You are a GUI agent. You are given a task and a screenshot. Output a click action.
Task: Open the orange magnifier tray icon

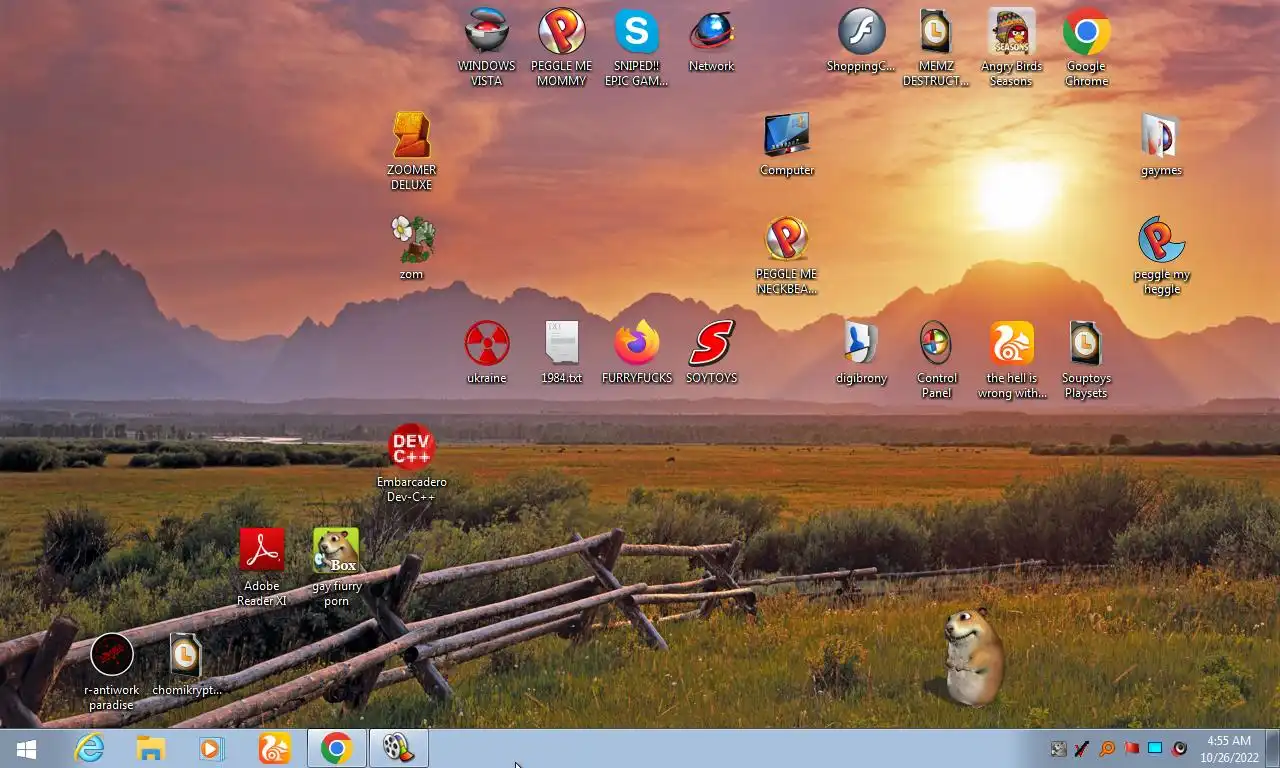[x=1107, y=748]
